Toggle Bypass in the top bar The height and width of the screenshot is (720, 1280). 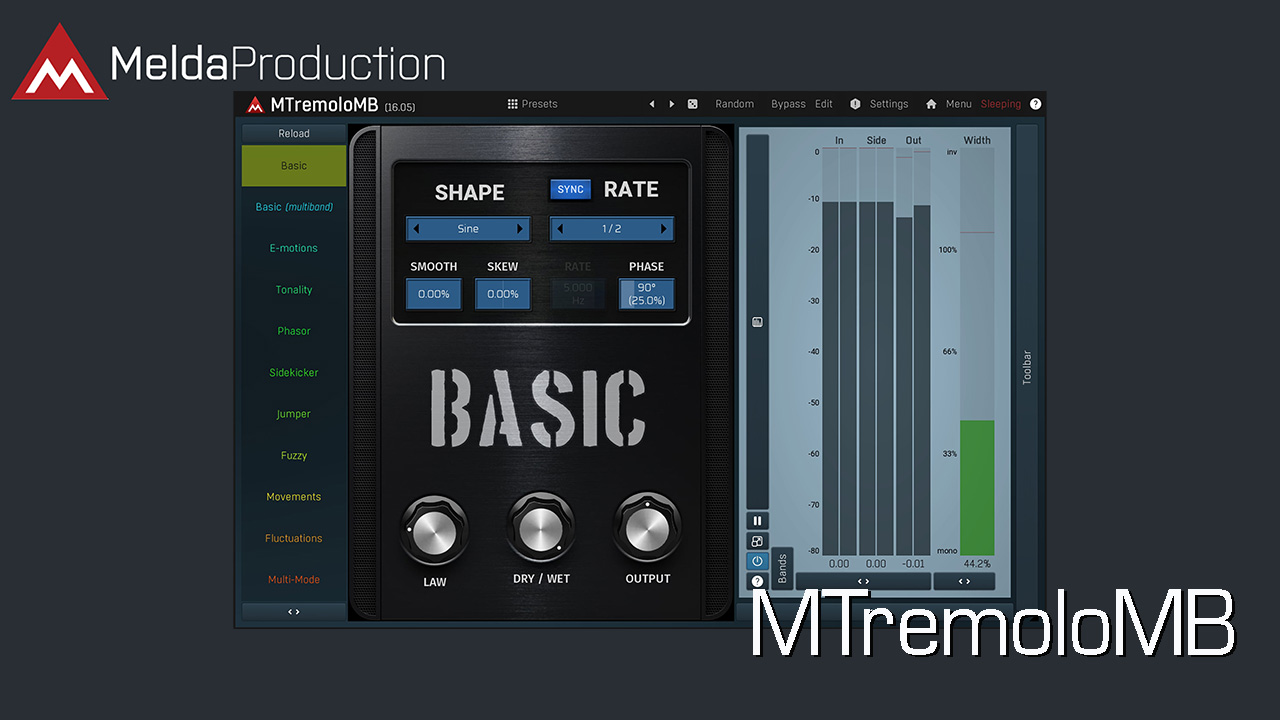click(x=788, y=104)
